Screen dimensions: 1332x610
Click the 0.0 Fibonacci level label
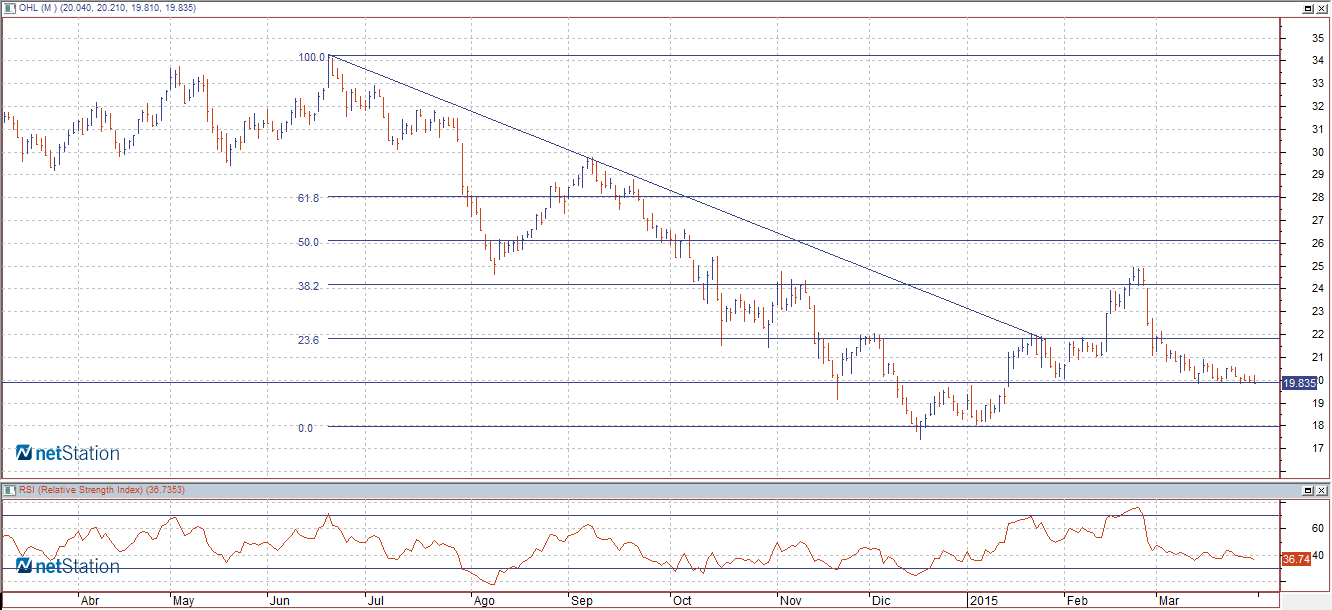coord(305,428)
